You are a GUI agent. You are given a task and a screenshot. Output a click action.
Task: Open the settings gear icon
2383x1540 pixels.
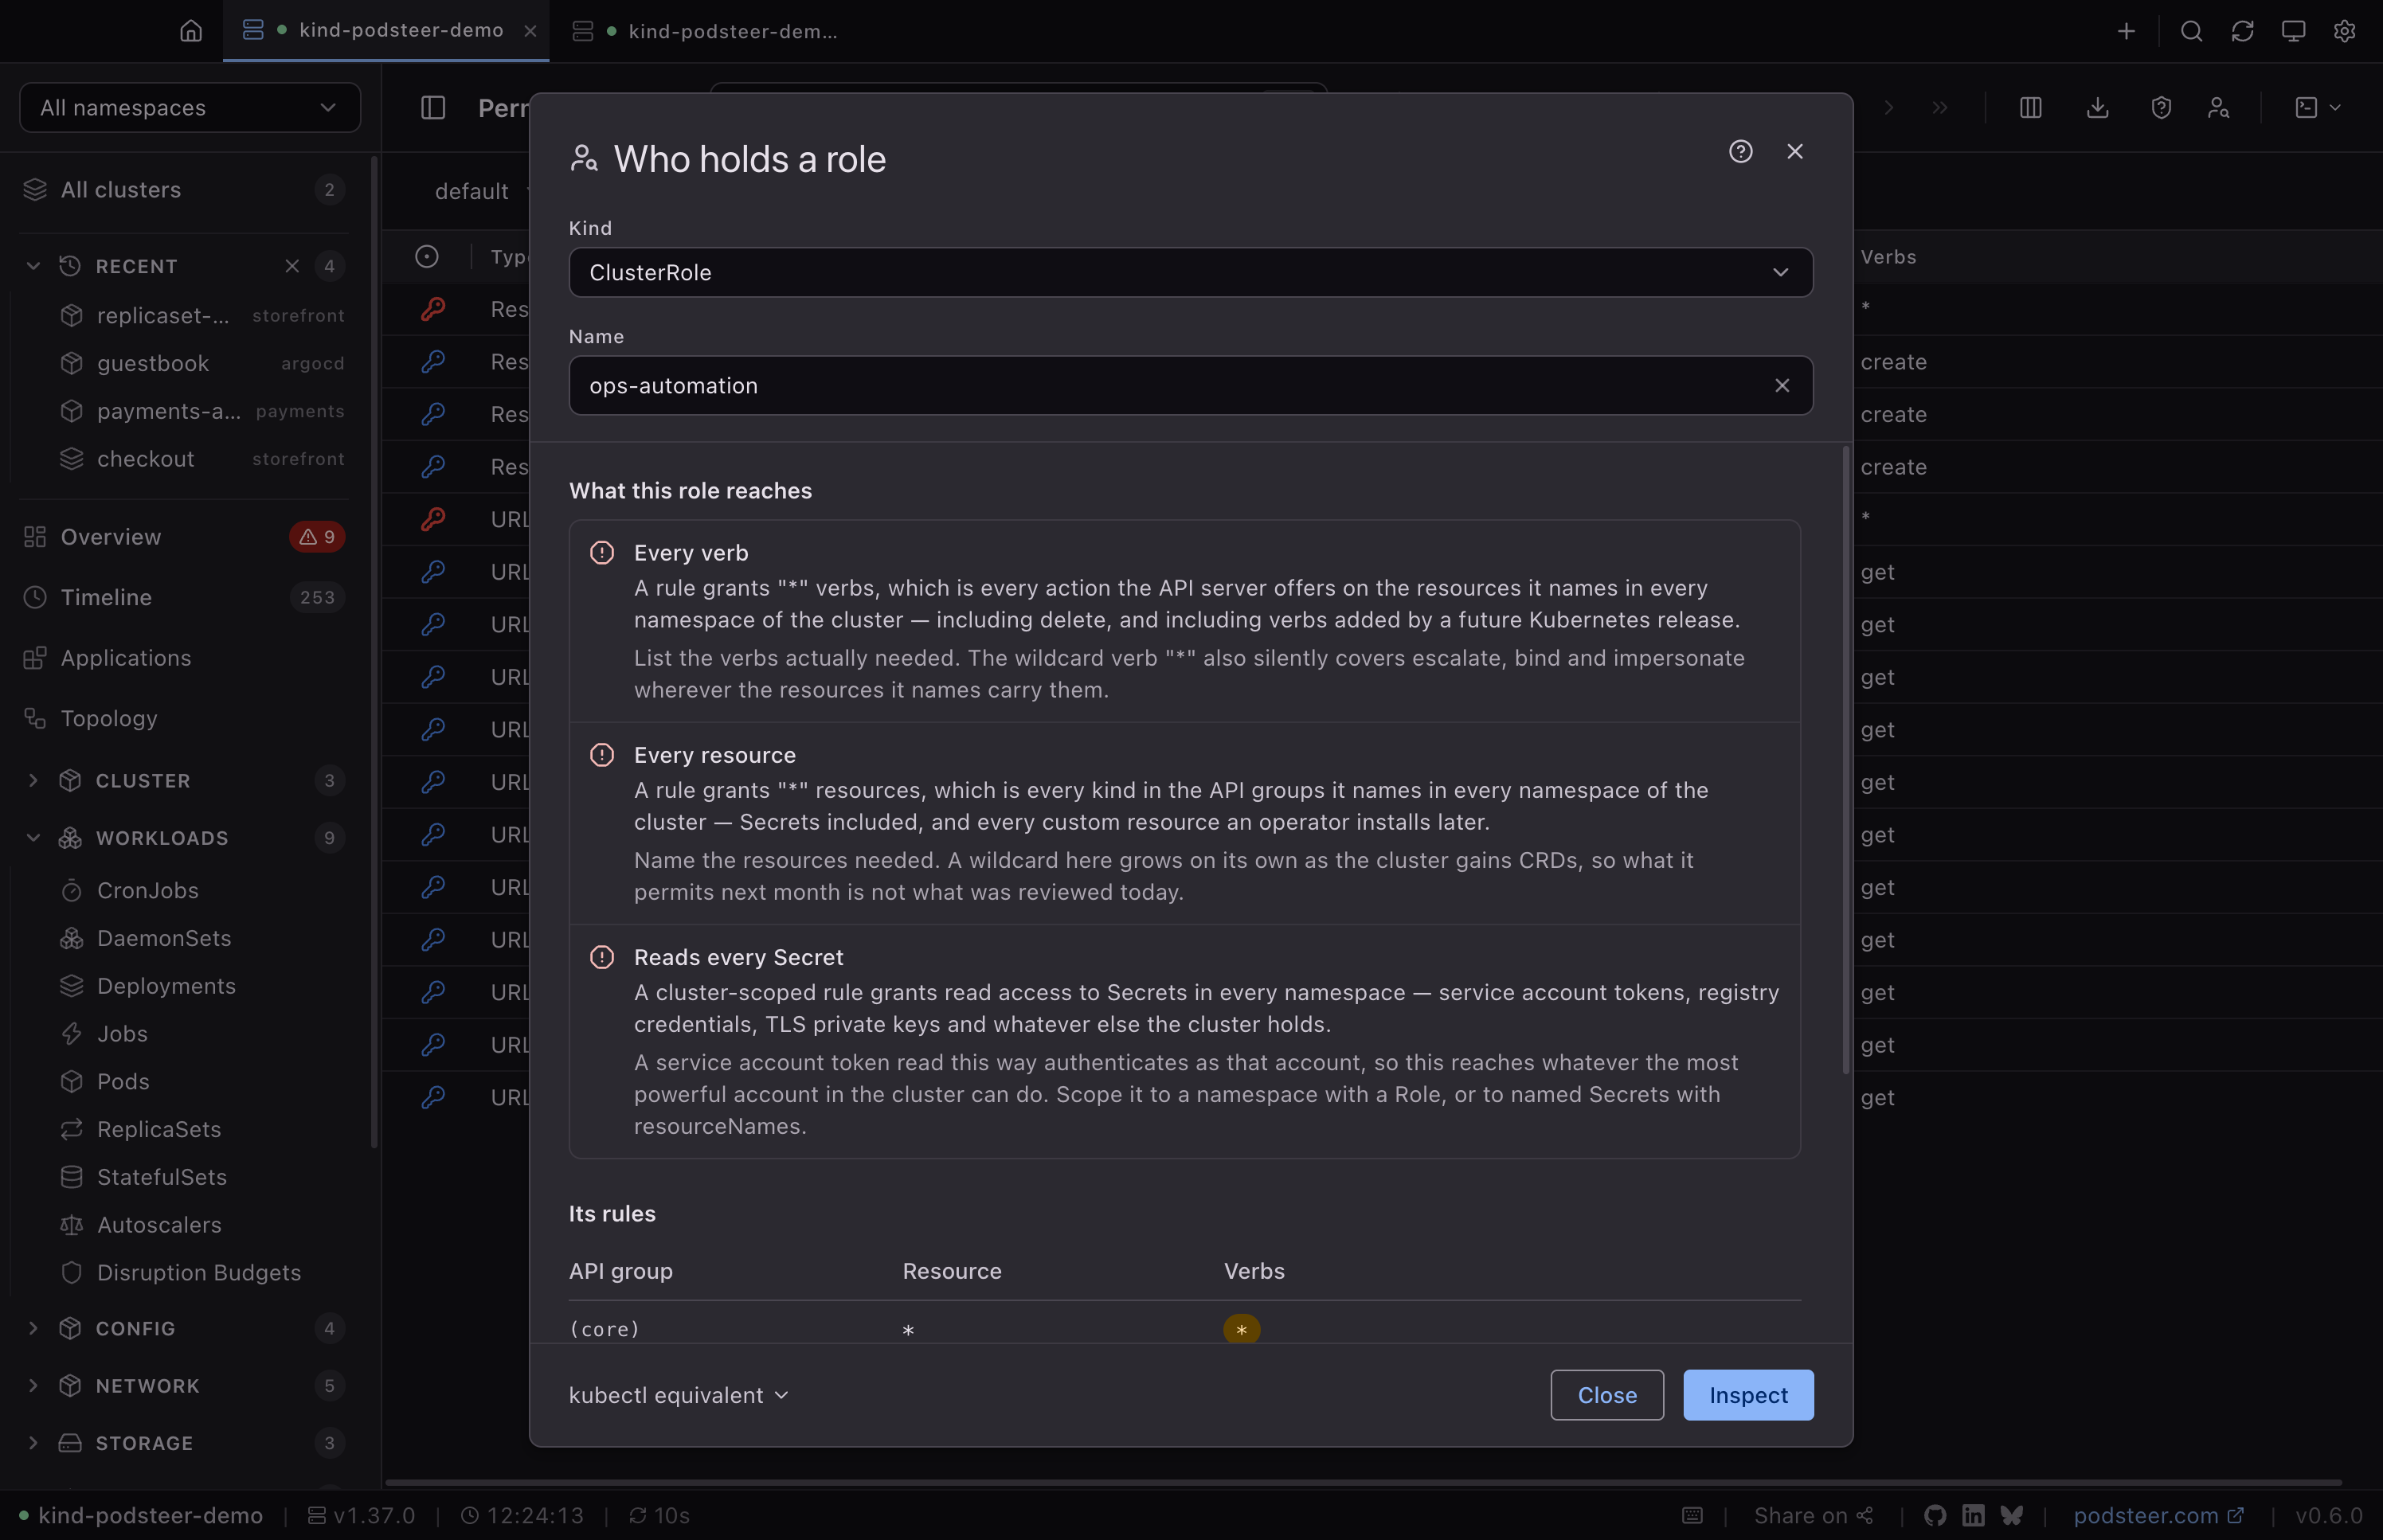2344,31
